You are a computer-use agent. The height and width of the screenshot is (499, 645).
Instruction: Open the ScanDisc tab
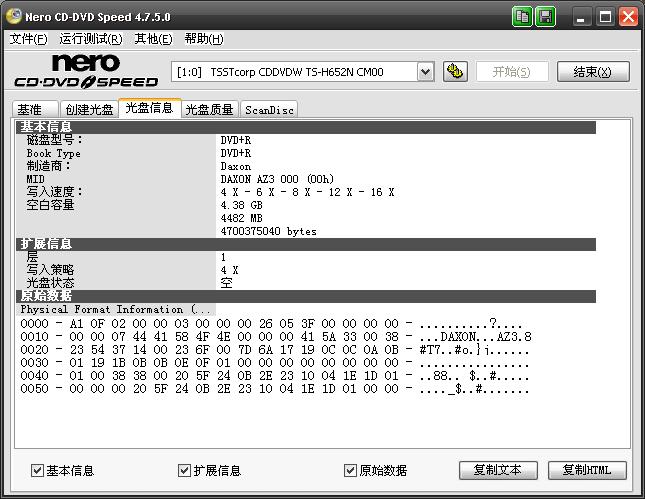[269, 109]
